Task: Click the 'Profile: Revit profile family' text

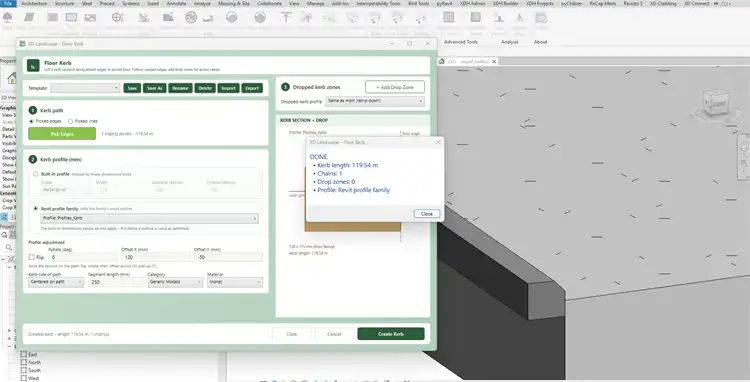Action: 353,190
